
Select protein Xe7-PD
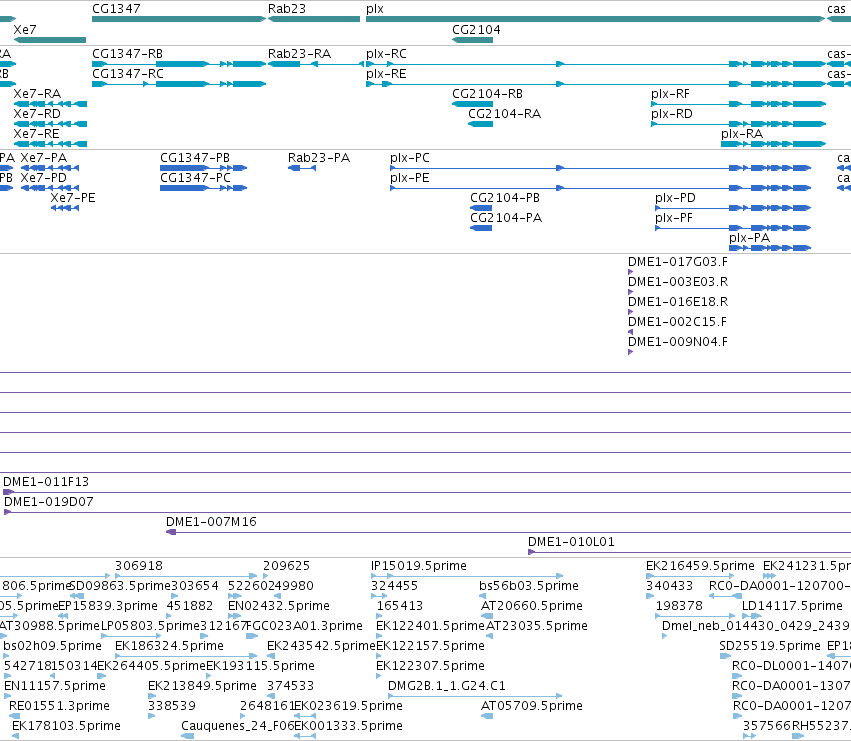click(50, 188)
